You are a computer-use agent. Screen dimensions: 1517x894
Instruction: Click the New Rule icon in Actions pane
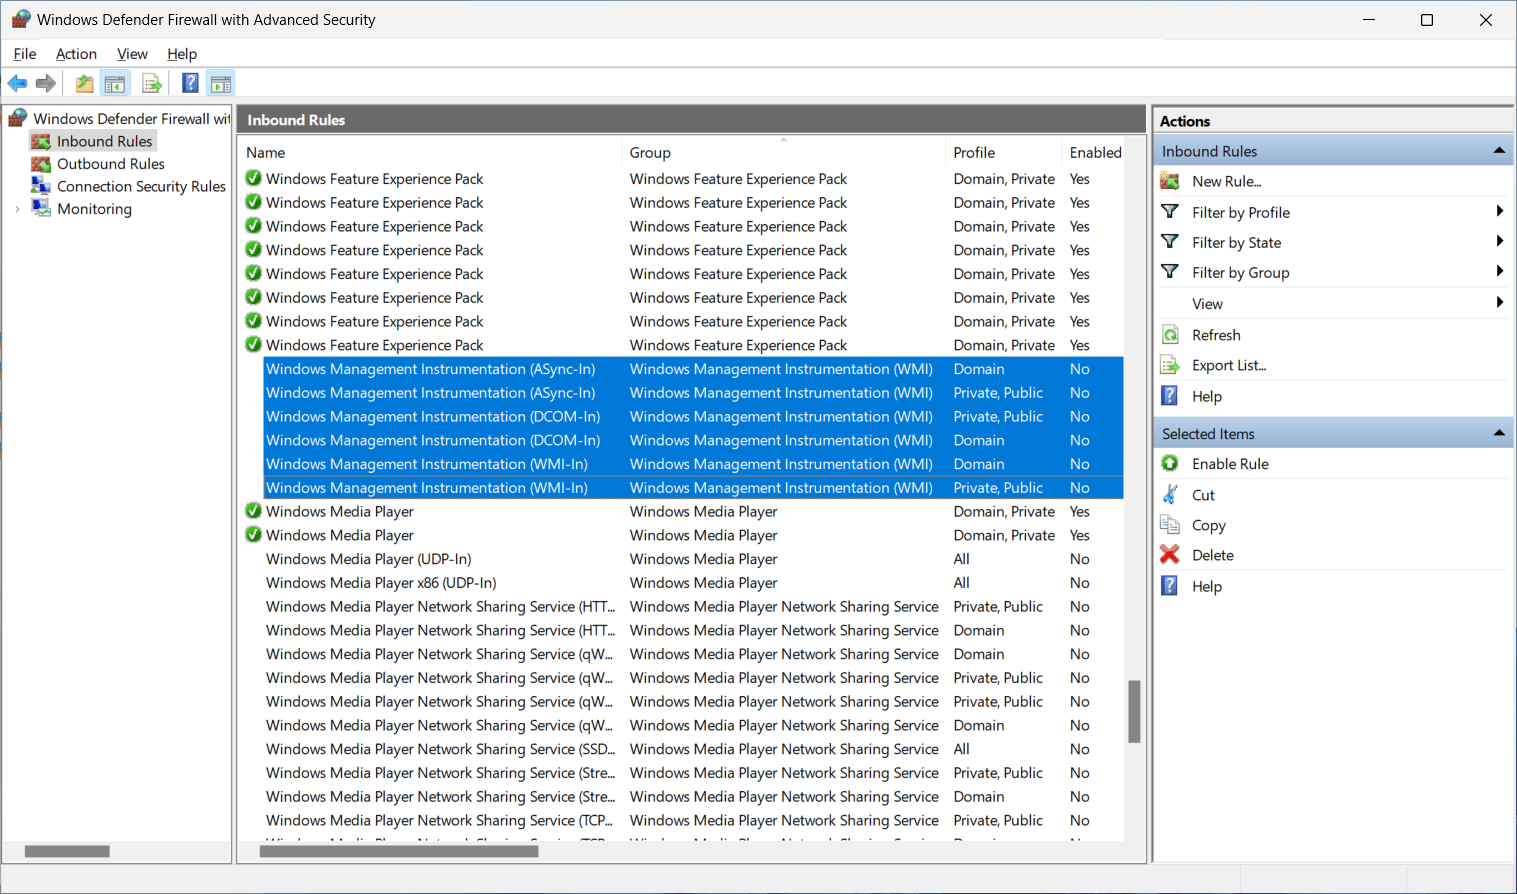pos(1170,181)
